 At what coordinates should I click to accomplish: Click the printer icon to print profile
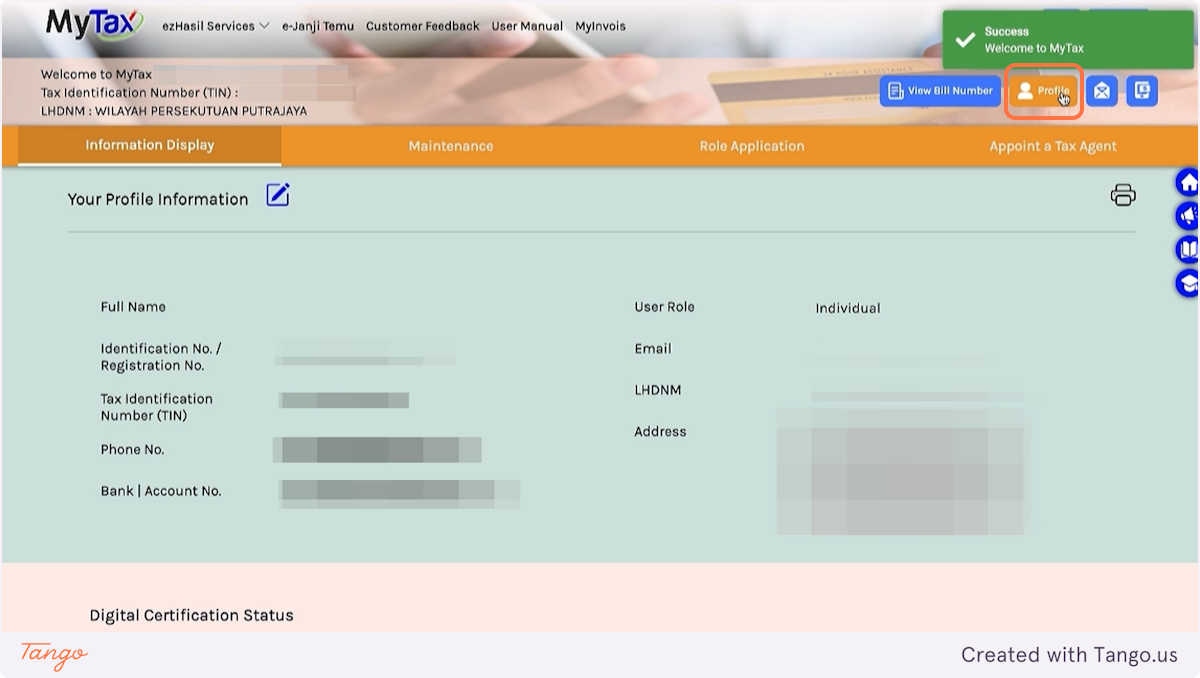(x=1123, y=195)
